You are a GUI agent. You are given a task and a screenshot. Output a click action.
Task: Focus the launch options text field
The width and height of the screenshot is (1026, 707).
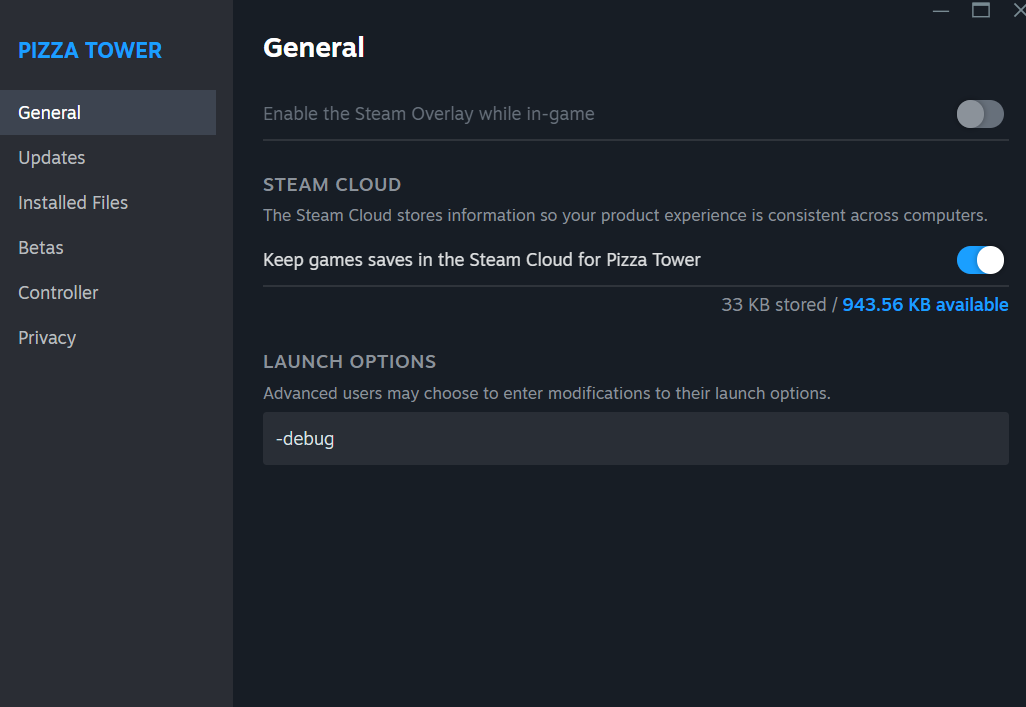tap(635, 438)
